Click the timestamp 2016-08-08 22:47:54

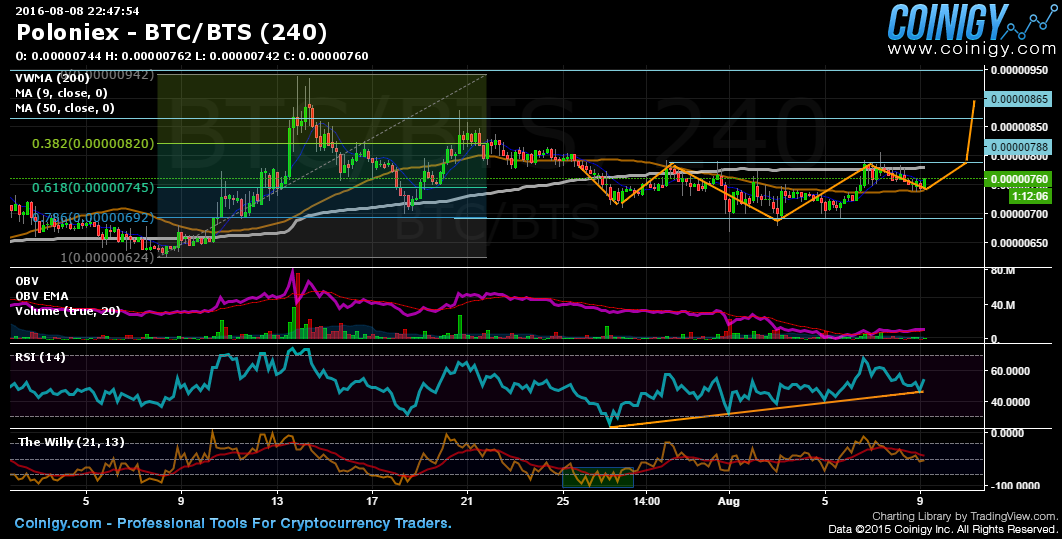(77, 11)
